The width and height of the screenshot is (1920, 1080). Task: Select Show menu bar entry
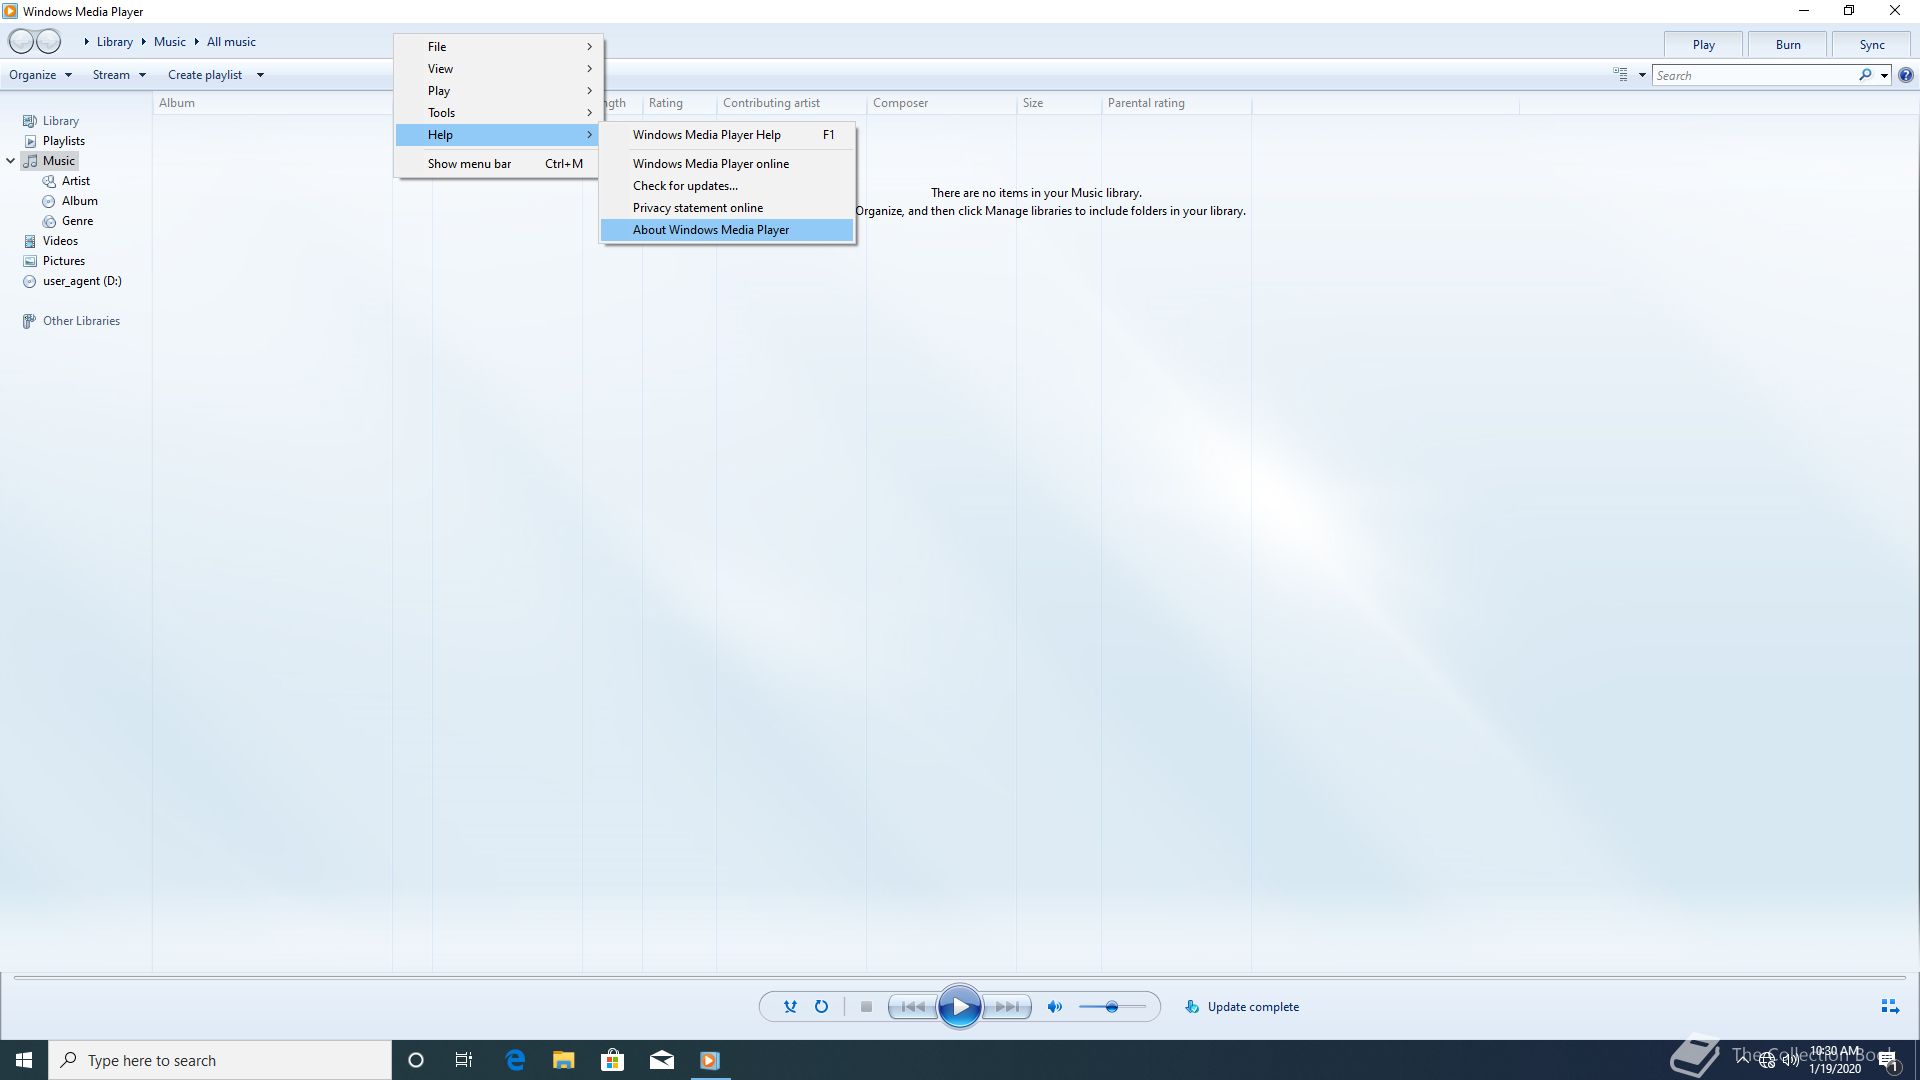click(497, 164)
